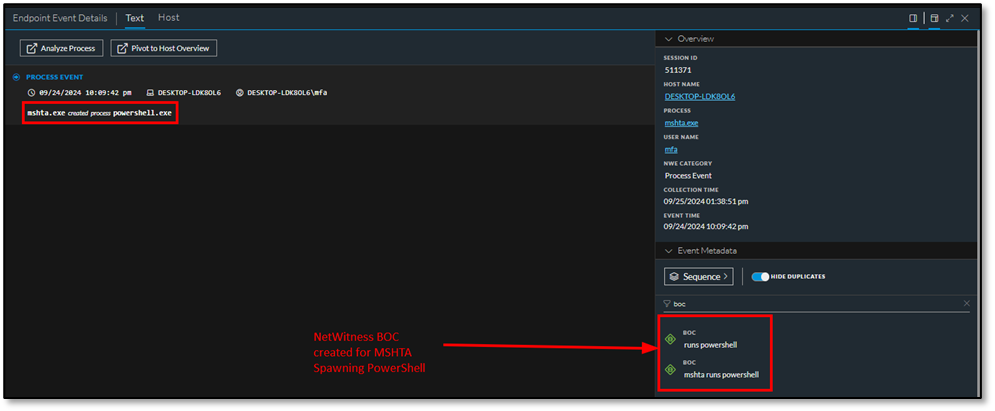
Task: Select session ID value 511371
Action: 678,70
